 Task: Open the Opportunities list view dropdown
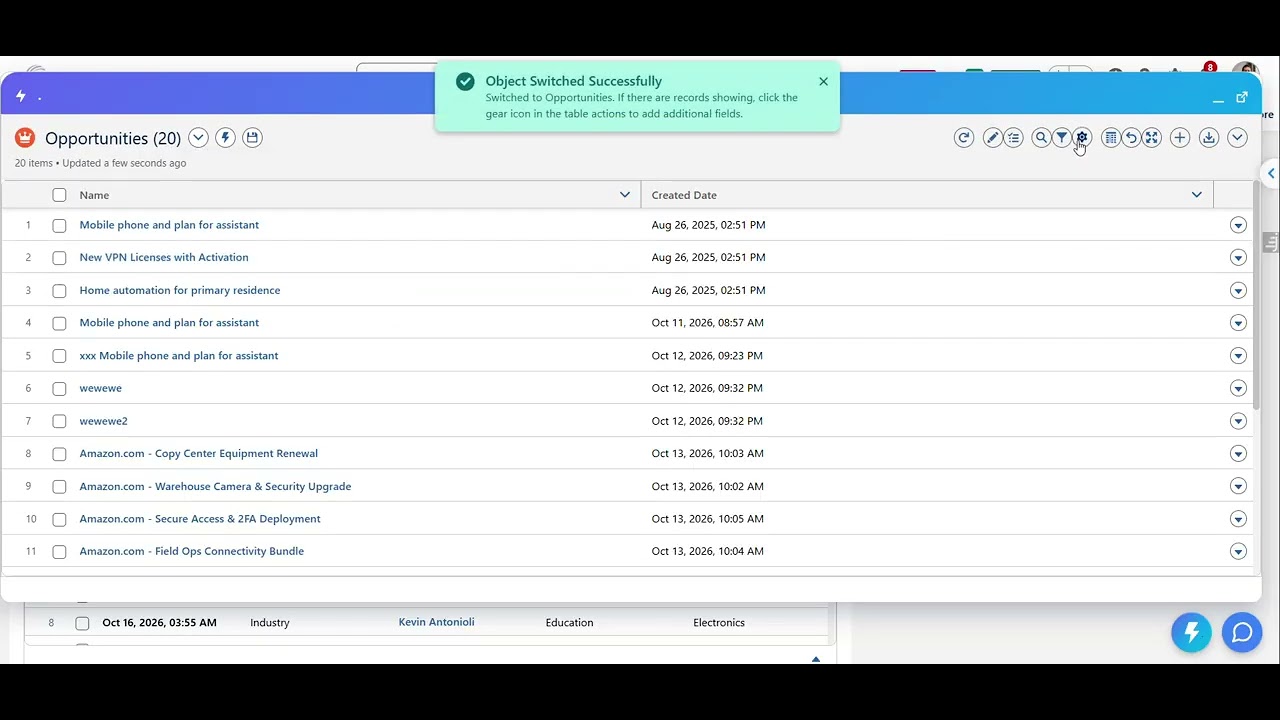point(198,138)
